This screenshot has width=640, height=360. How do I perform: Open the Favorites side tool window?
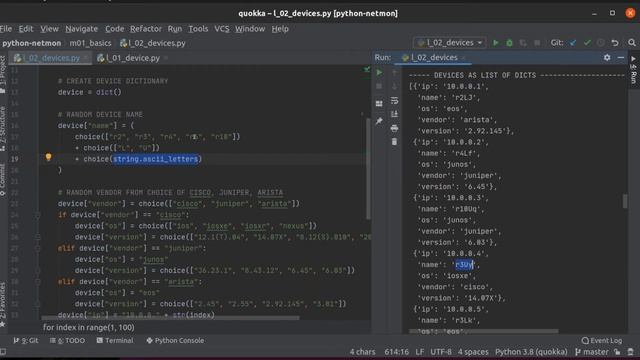pos(3,304)
